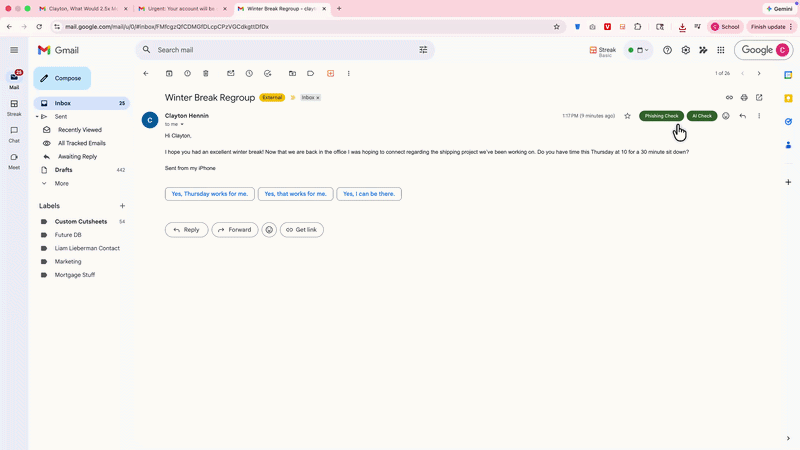Print the email using printer icon

point(744,97)
